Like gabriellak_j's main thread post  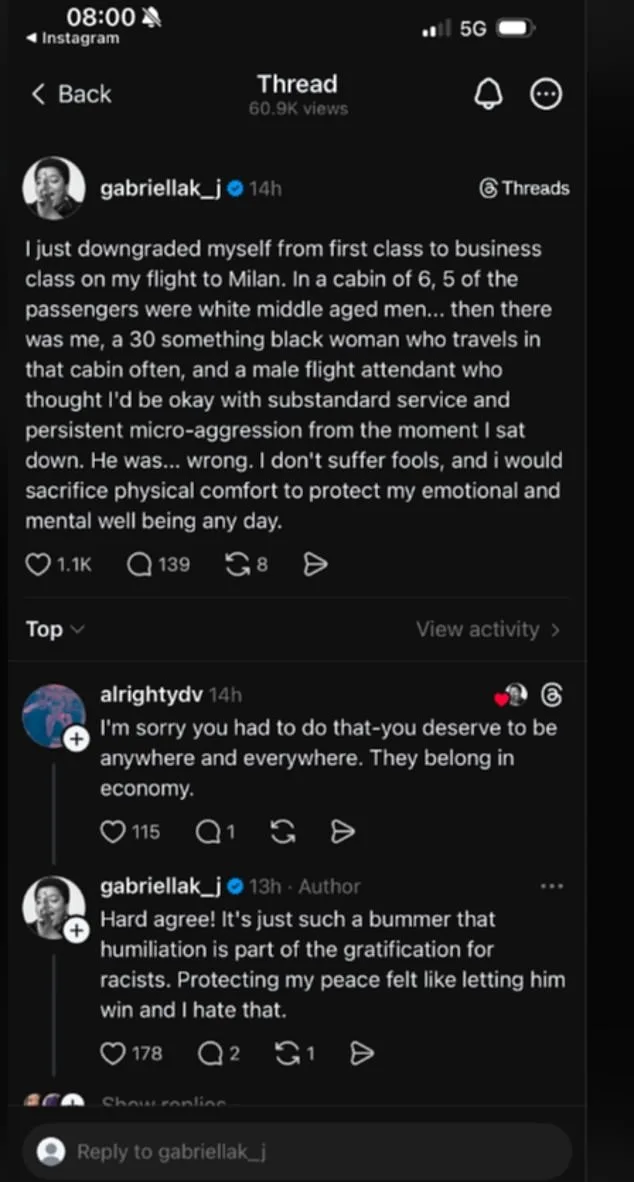pyautogui.click(x=39, y=564)
